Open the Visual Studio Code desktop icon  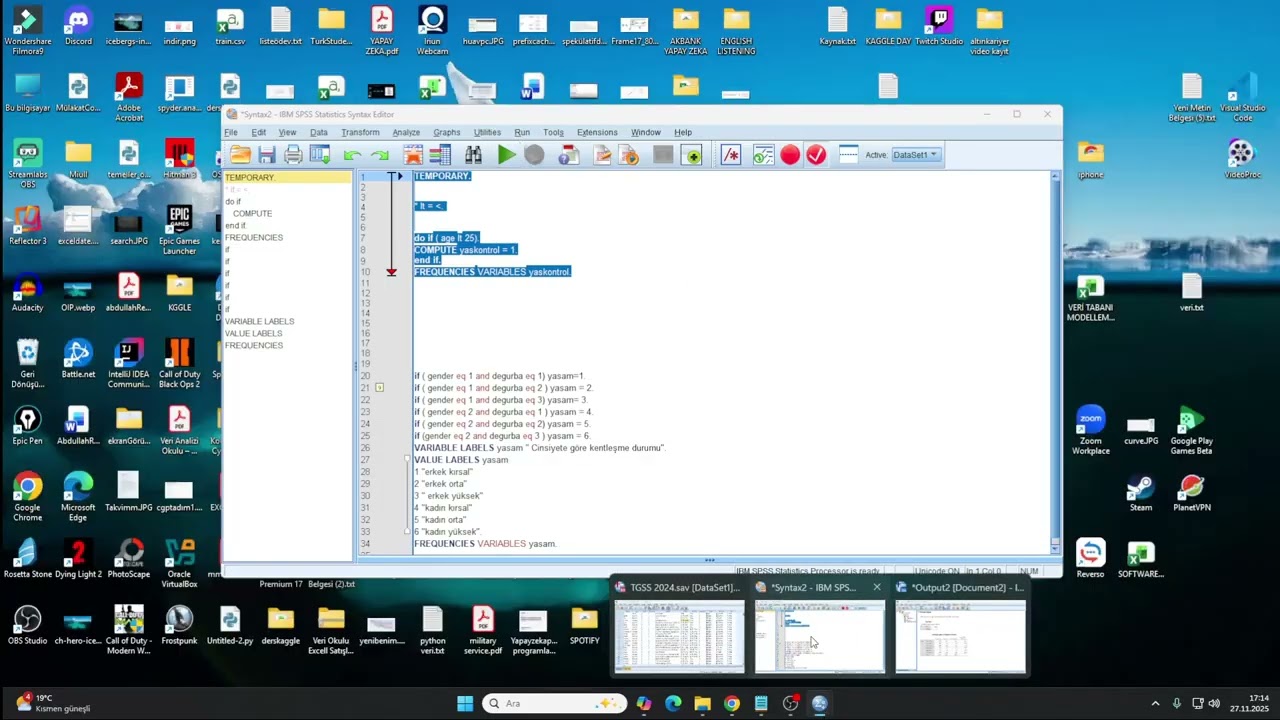[1242, 98]
